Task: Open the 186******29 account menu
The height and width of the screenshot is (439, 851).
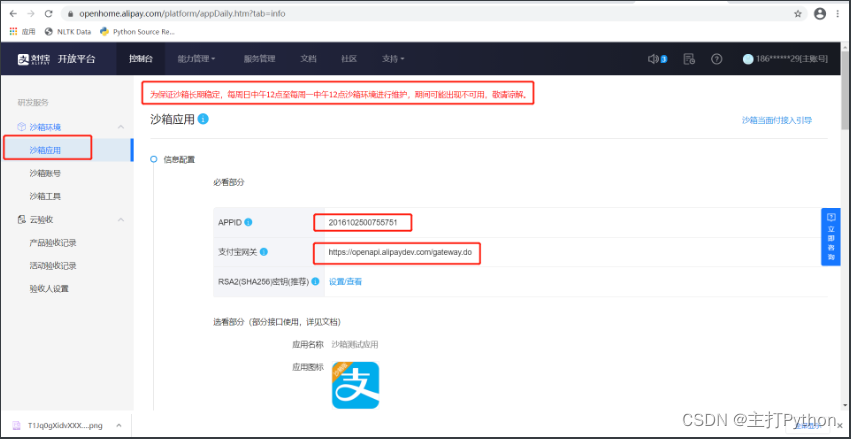Action: pos(785,59)
